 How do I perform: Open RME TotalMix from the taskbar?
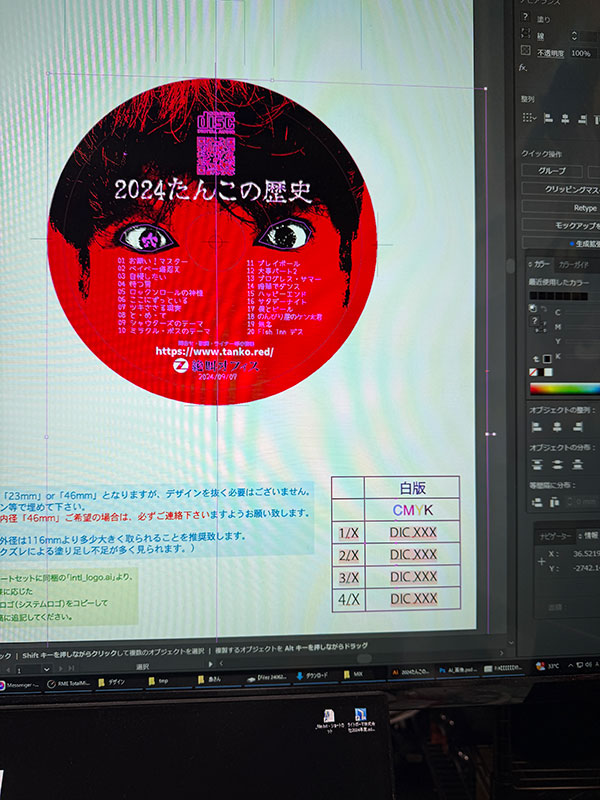tap(68, 684)
